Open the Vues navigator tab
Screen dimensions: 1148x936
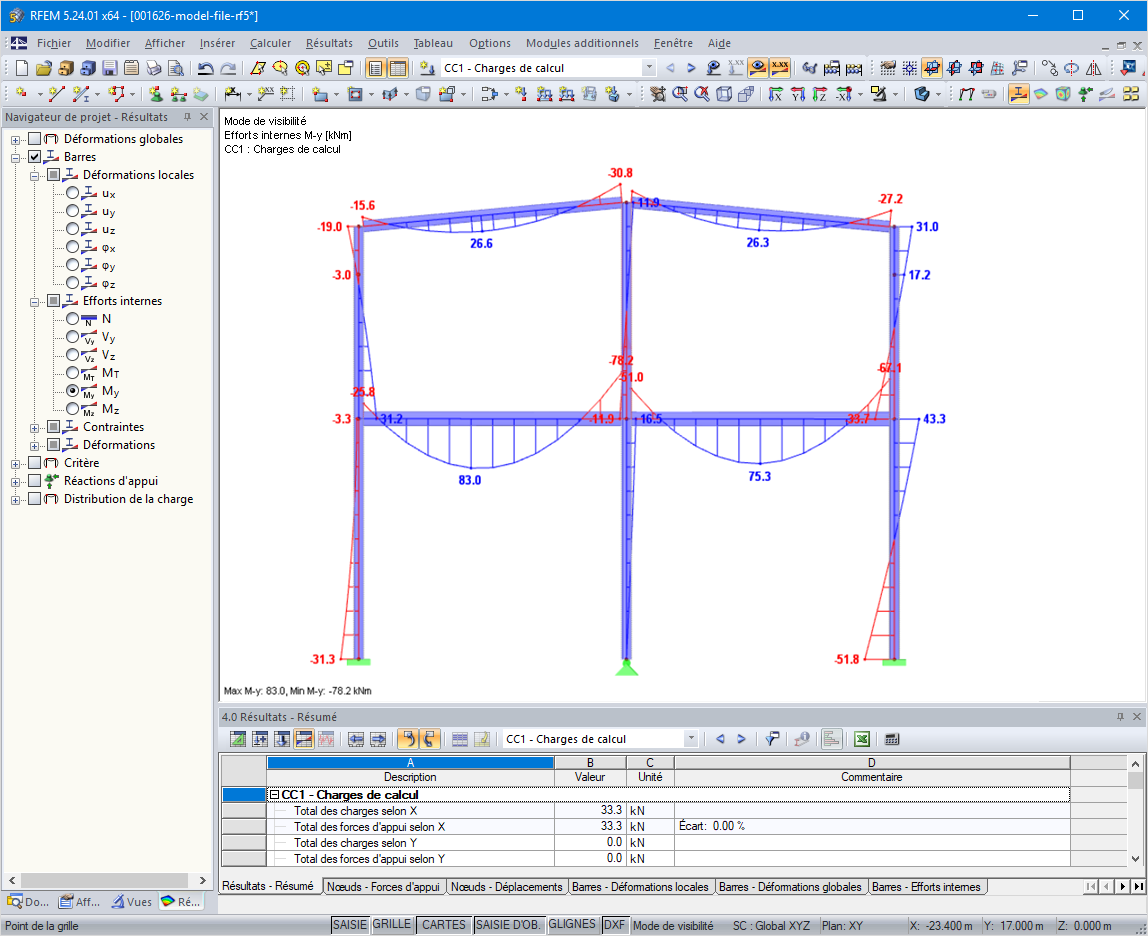[132, 902]
